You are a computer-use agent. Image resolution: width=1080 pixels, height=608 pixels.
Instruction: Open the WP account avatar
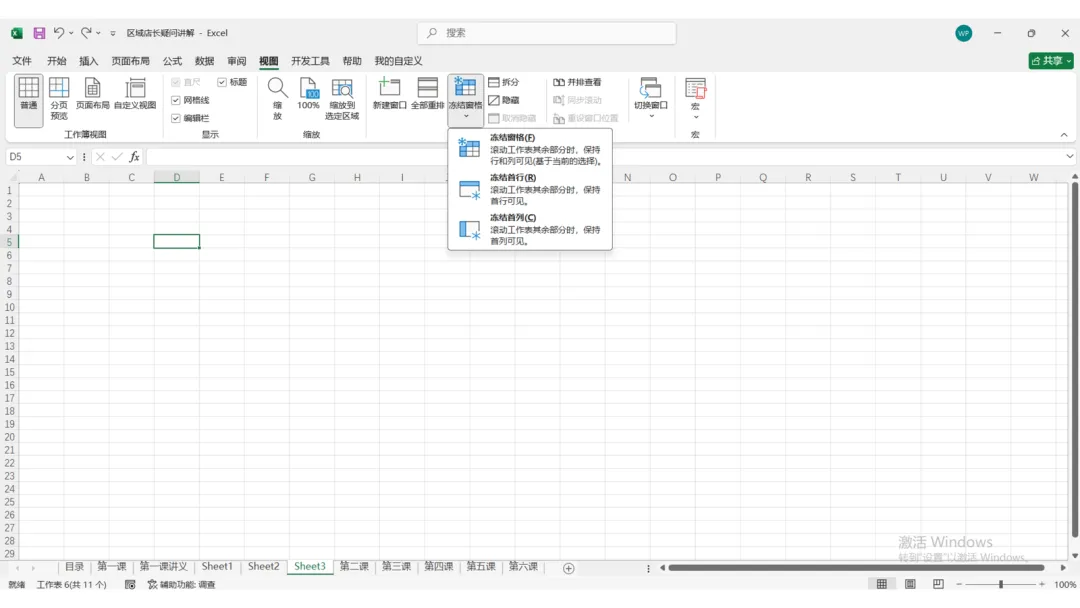pos(964,33)
